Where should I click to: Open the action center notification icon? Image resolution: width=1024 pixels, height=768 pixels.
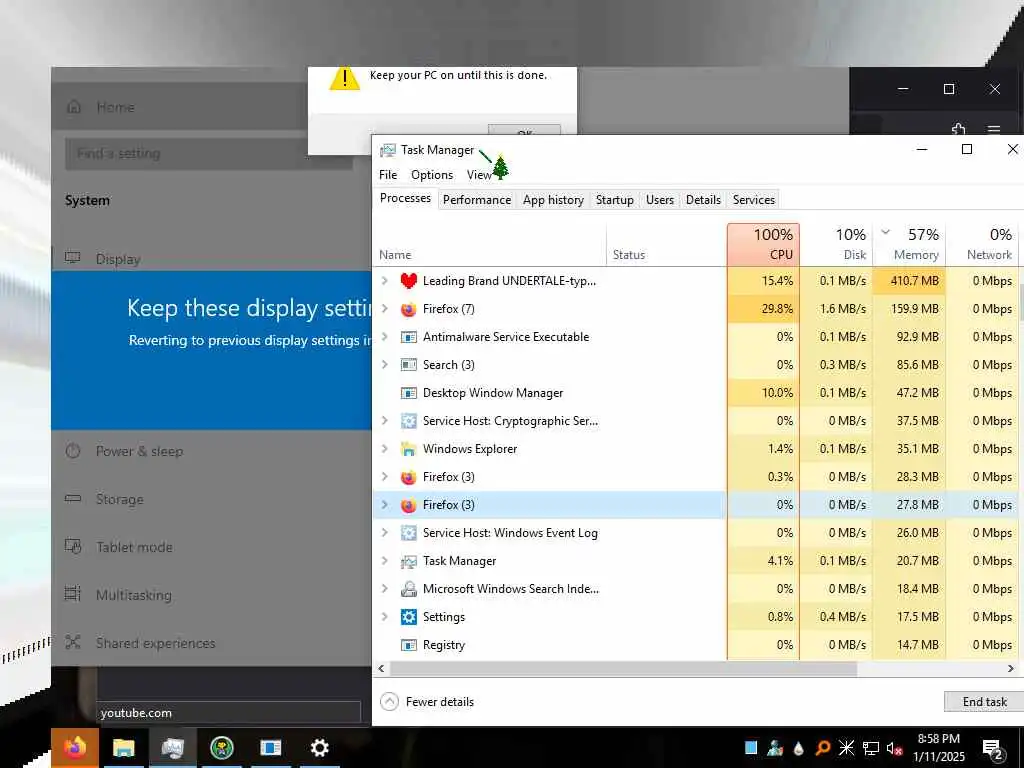tap(993, 749)
